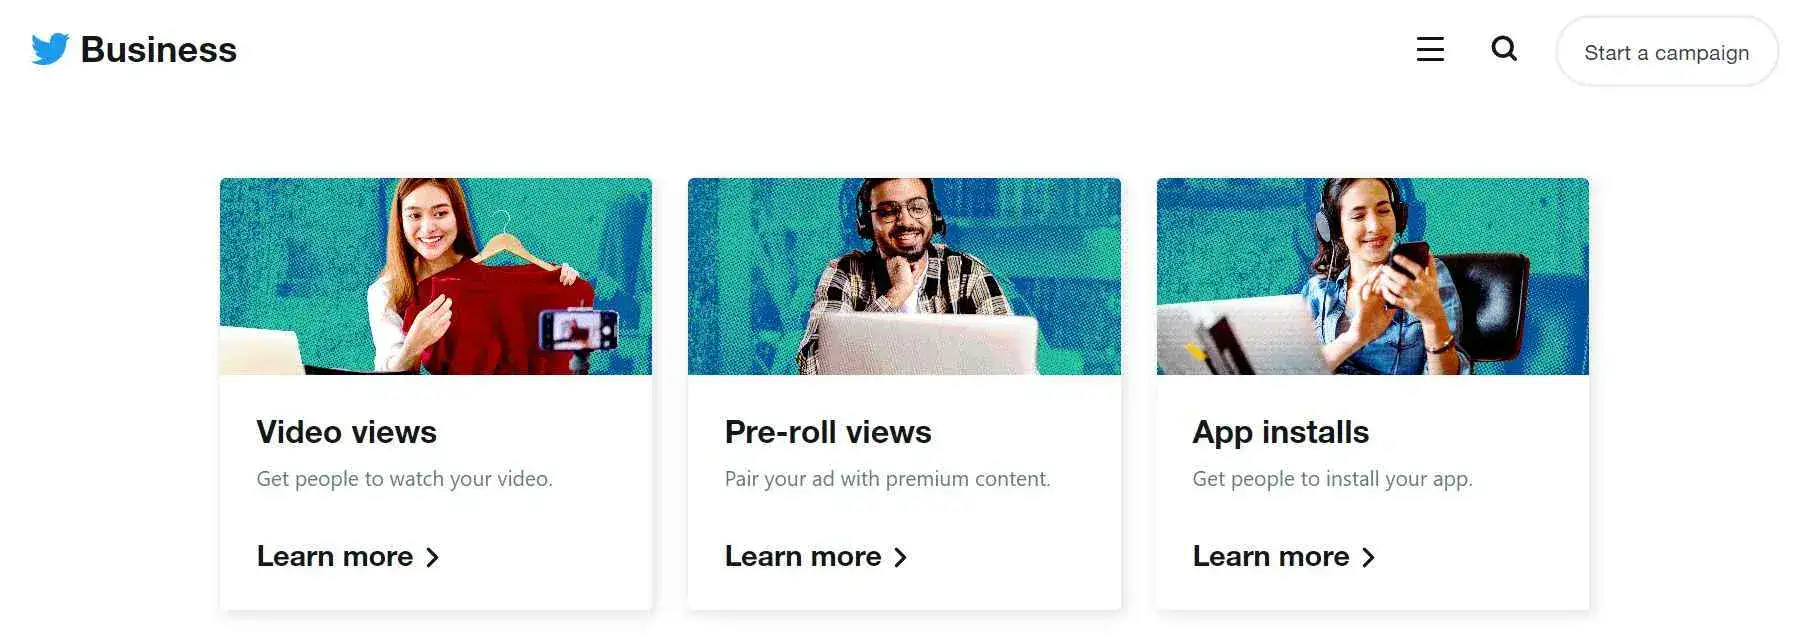Image resolution: width=1817 pixels, height=634 pixels.
Task: Open the Pre-roll views card image
Action: pos(904,276)
